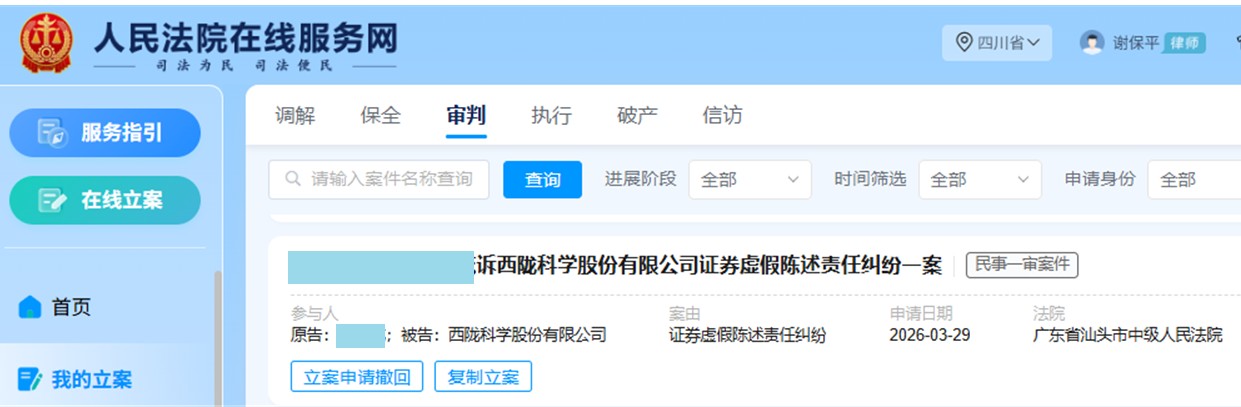Click the user avatar icon for 谢保平
This screenshot has width=1241, height=407.
pyautogui.click(x=1092, y=43)
